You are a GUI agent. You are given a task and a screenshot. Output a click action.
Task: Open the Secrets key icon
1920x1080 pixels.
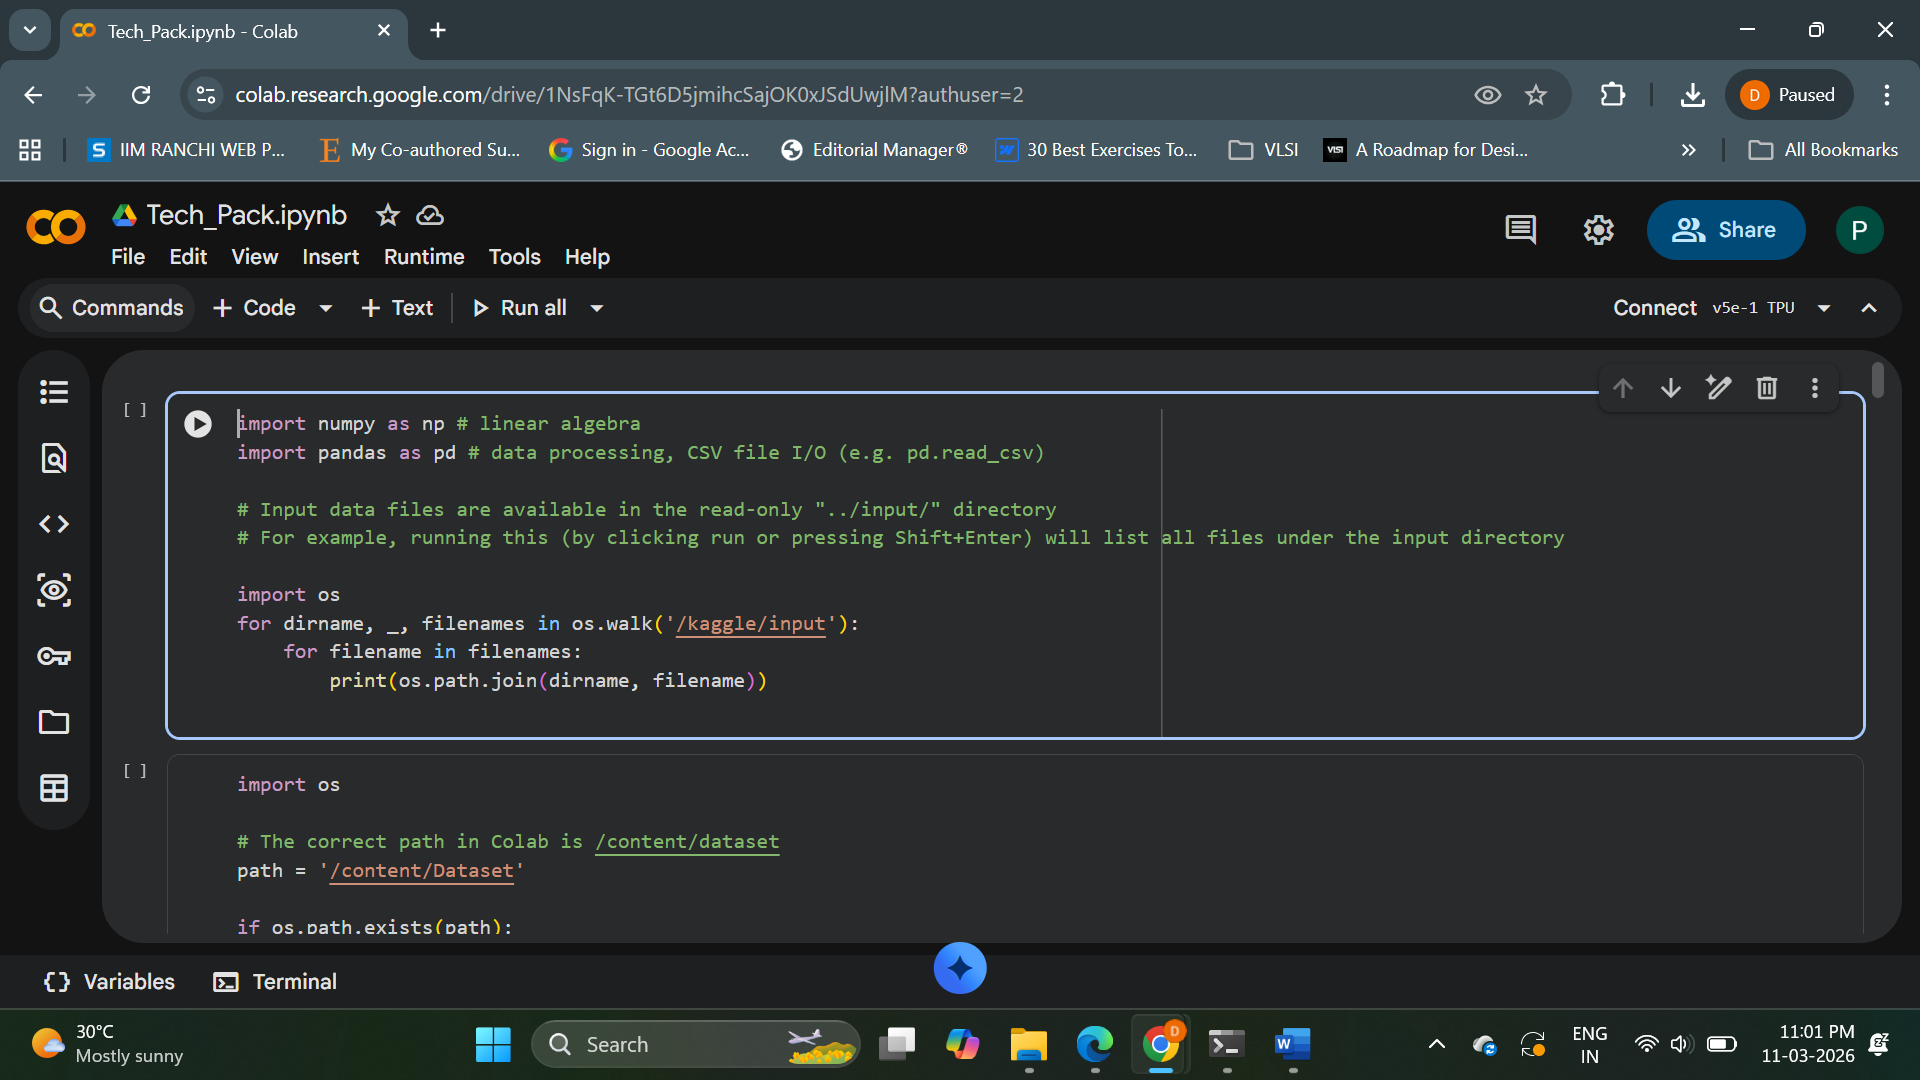coord(54,656)
